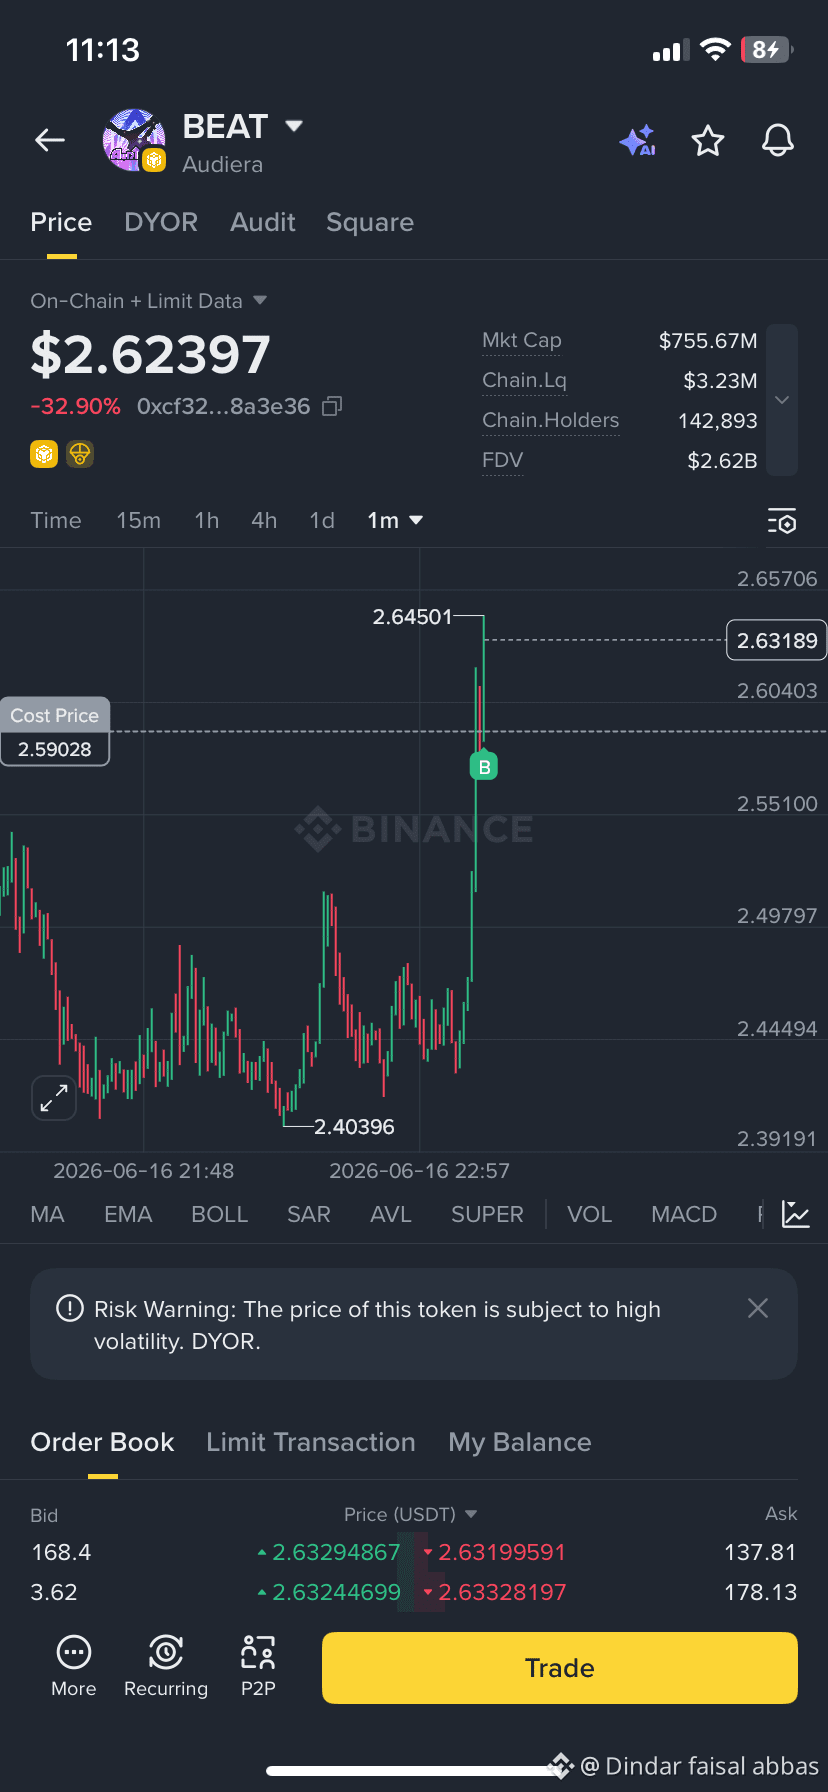
Task: Tap the B buy marker on chart
Action: click(x=484, y=767)
